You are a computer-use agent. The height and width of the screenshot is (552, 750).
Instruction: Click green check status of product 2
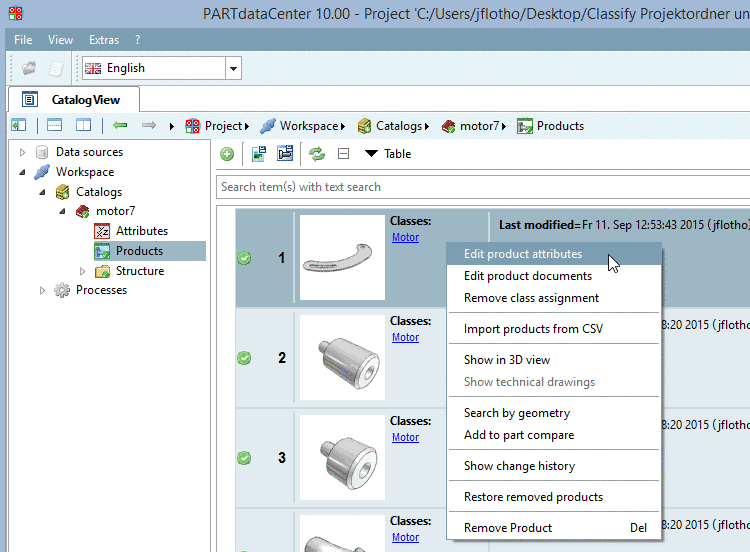(x=244, y=358)
